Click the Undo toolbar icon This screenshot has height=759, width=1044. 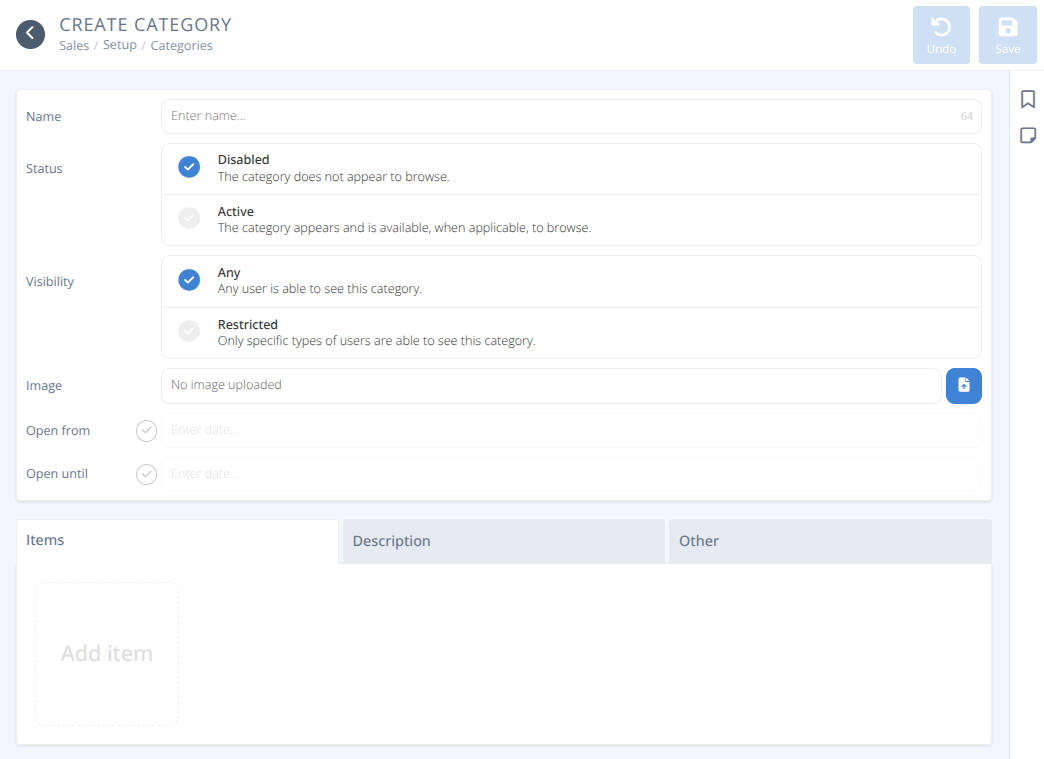point(941,34)
